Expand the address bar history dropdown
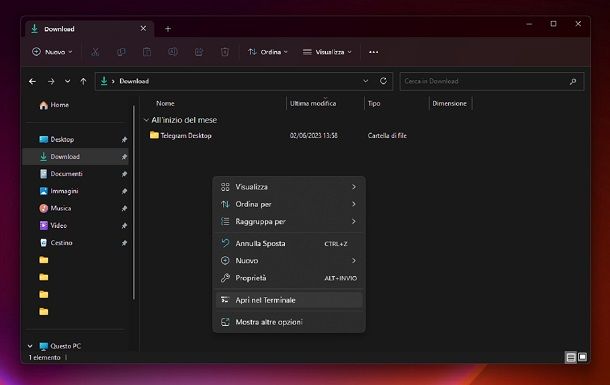This screenshot has width=610, height=385. tap(365, 81)
